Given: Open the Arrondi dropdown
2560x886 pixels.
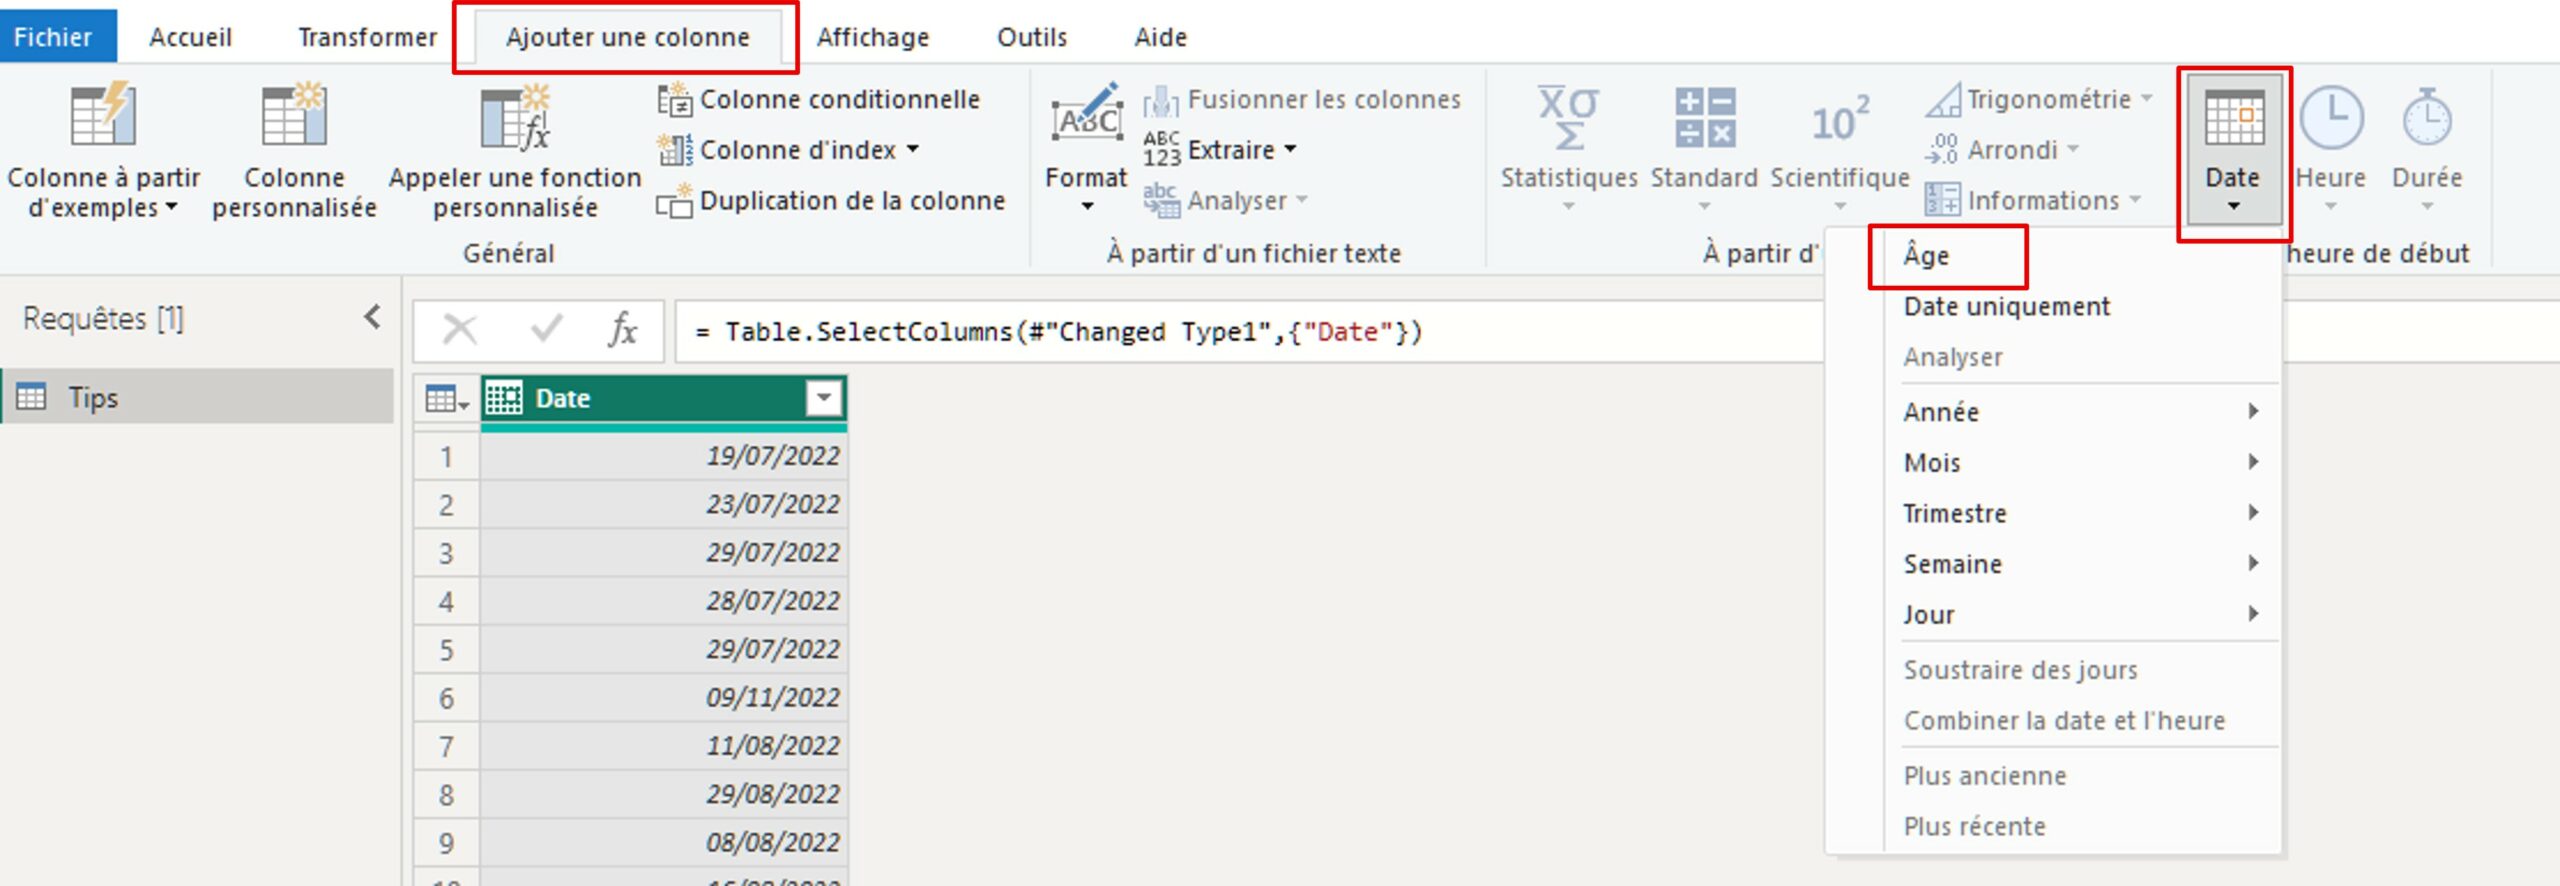Looking at the screenshot, I should (x=2002, y=150).
